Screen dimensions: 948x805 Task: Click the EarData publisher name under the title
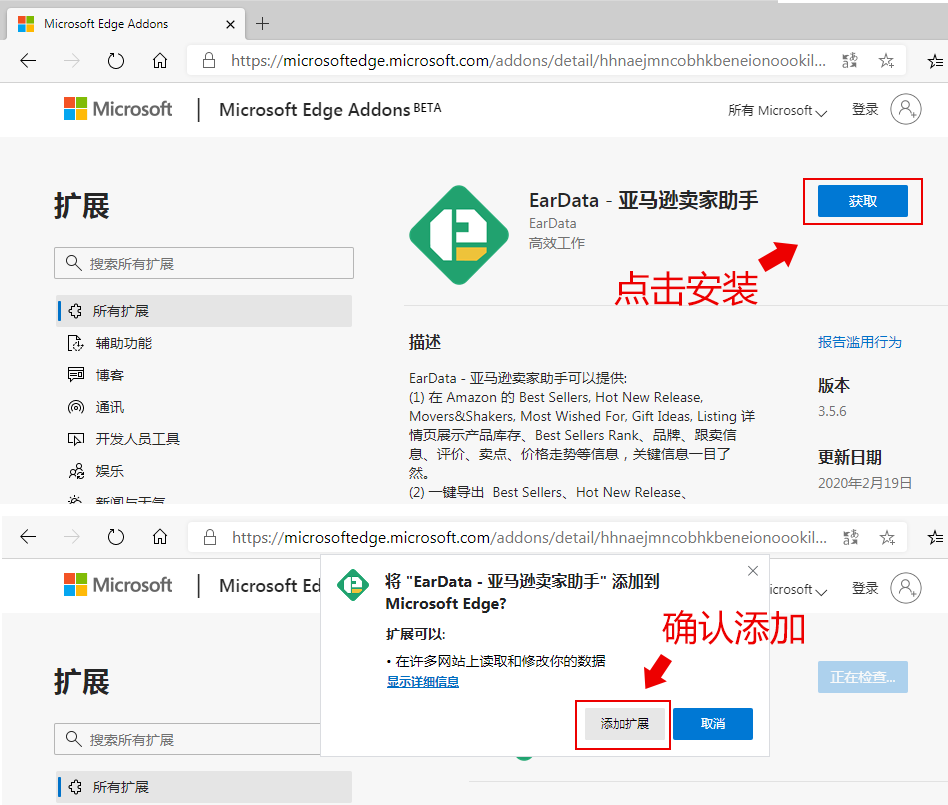pyautogui.click(x=553, y=223)
